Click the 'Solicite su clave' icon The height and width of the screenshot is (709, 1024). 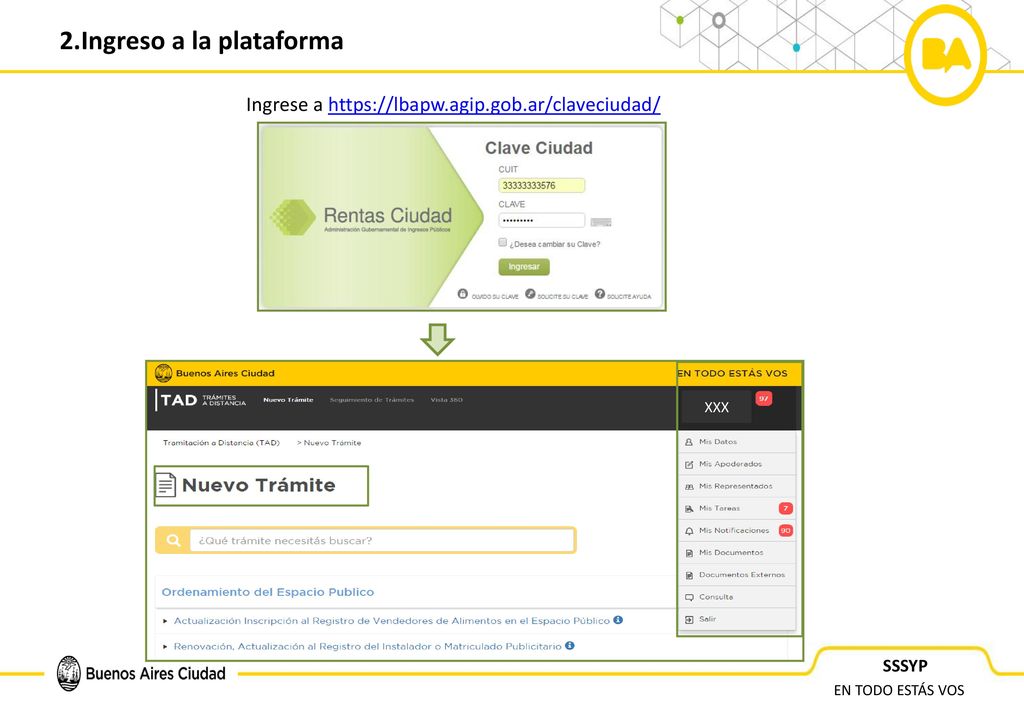(x=530, y=294)
